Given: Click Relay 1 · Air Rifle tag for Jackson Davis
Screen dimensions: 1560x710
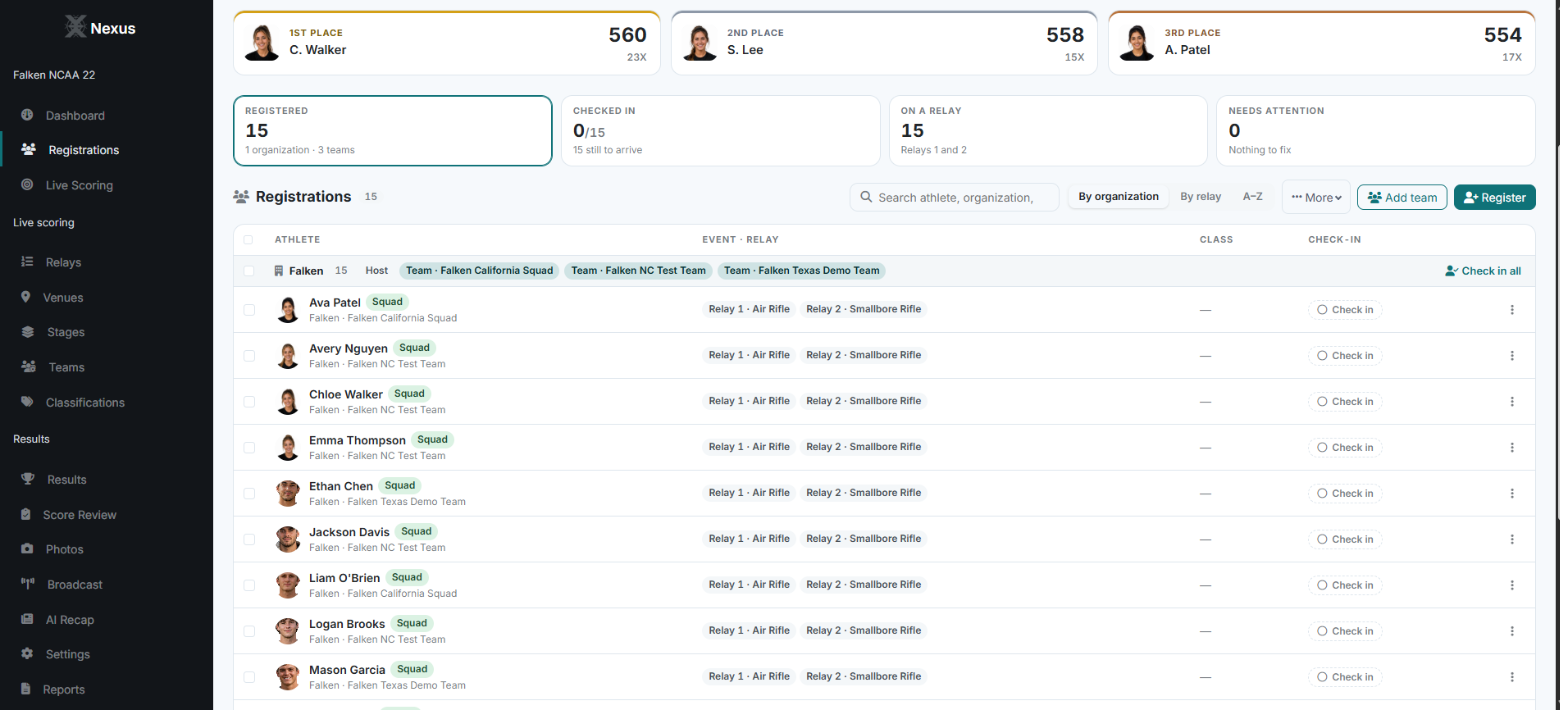Looking at the screenshot, I should click(749, 539).
